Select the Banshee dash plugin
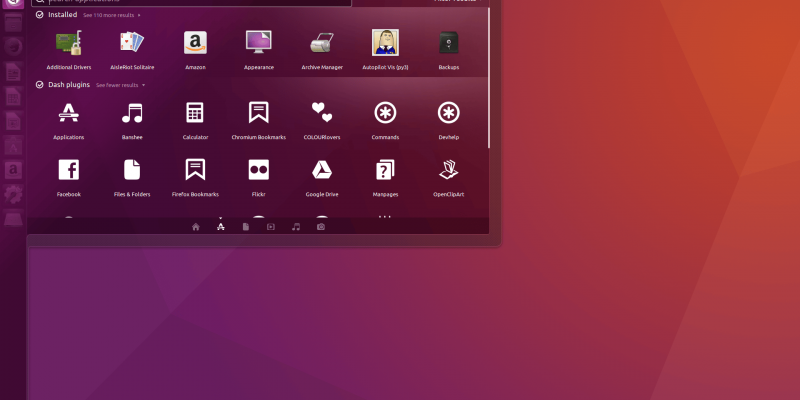The image size is (800, 400). click(132, 120)
